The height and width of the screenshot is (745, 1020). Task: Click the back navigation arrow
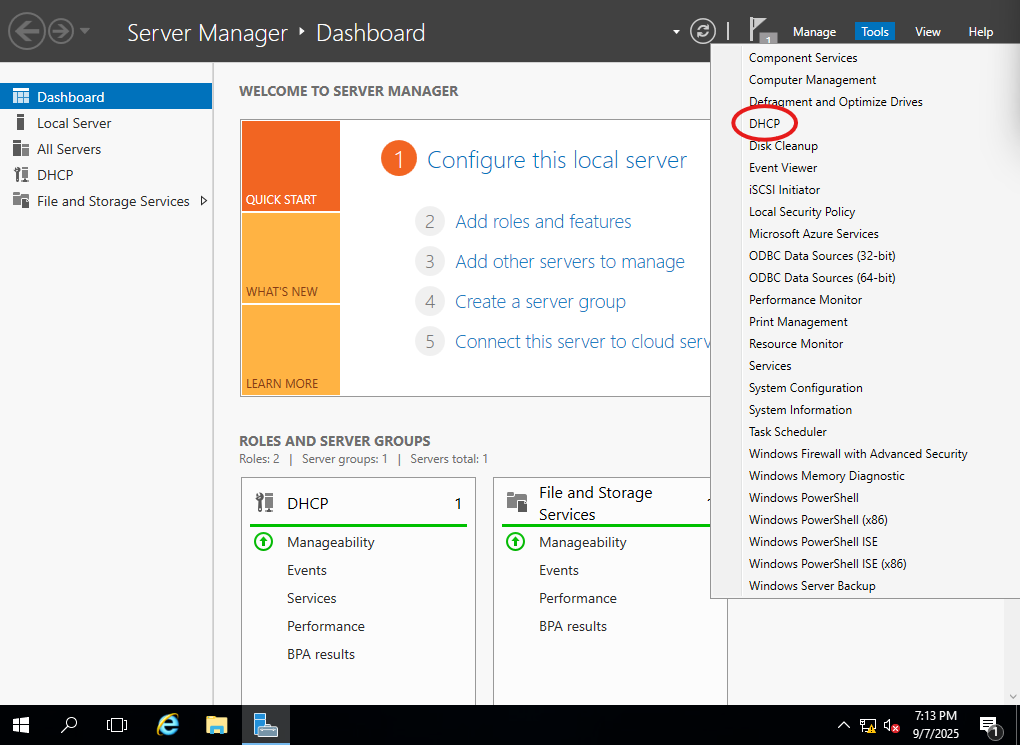click(26, 31)
